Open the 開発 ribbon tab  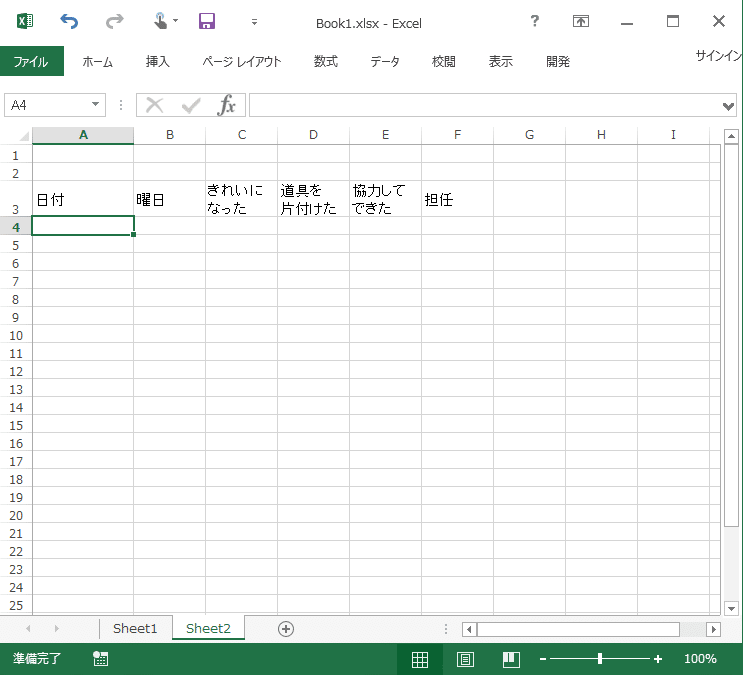tap(558, 62)
